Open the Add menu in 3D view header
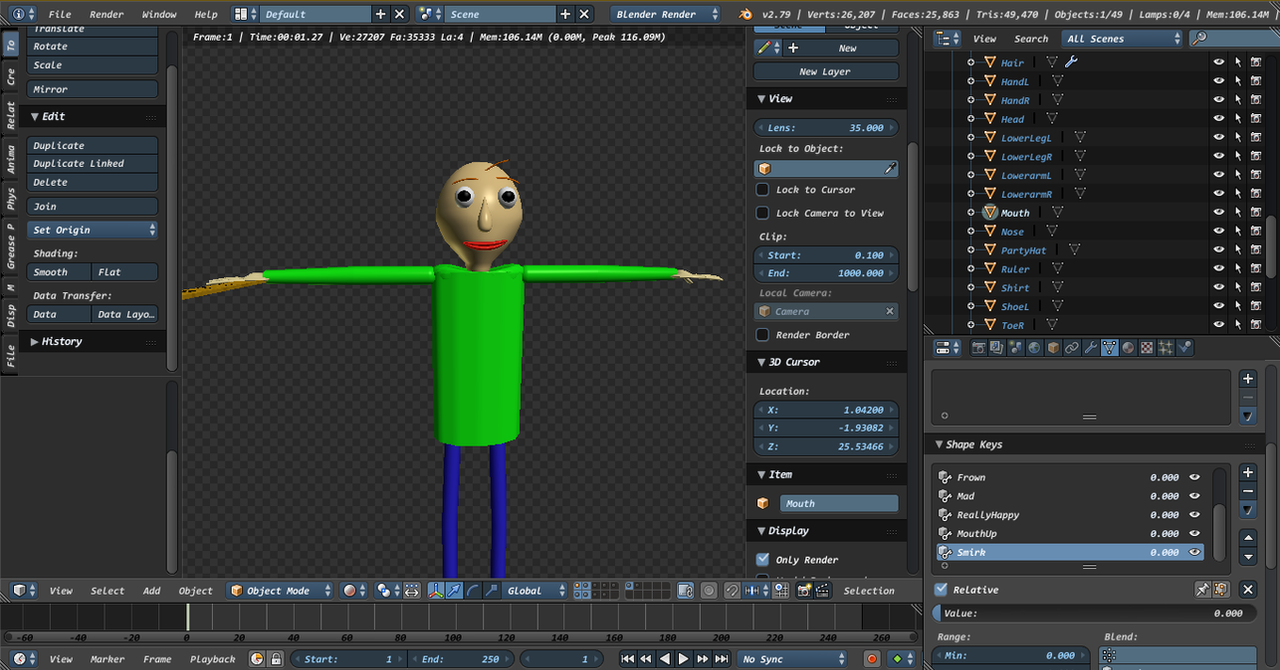 tap(152, 591)
